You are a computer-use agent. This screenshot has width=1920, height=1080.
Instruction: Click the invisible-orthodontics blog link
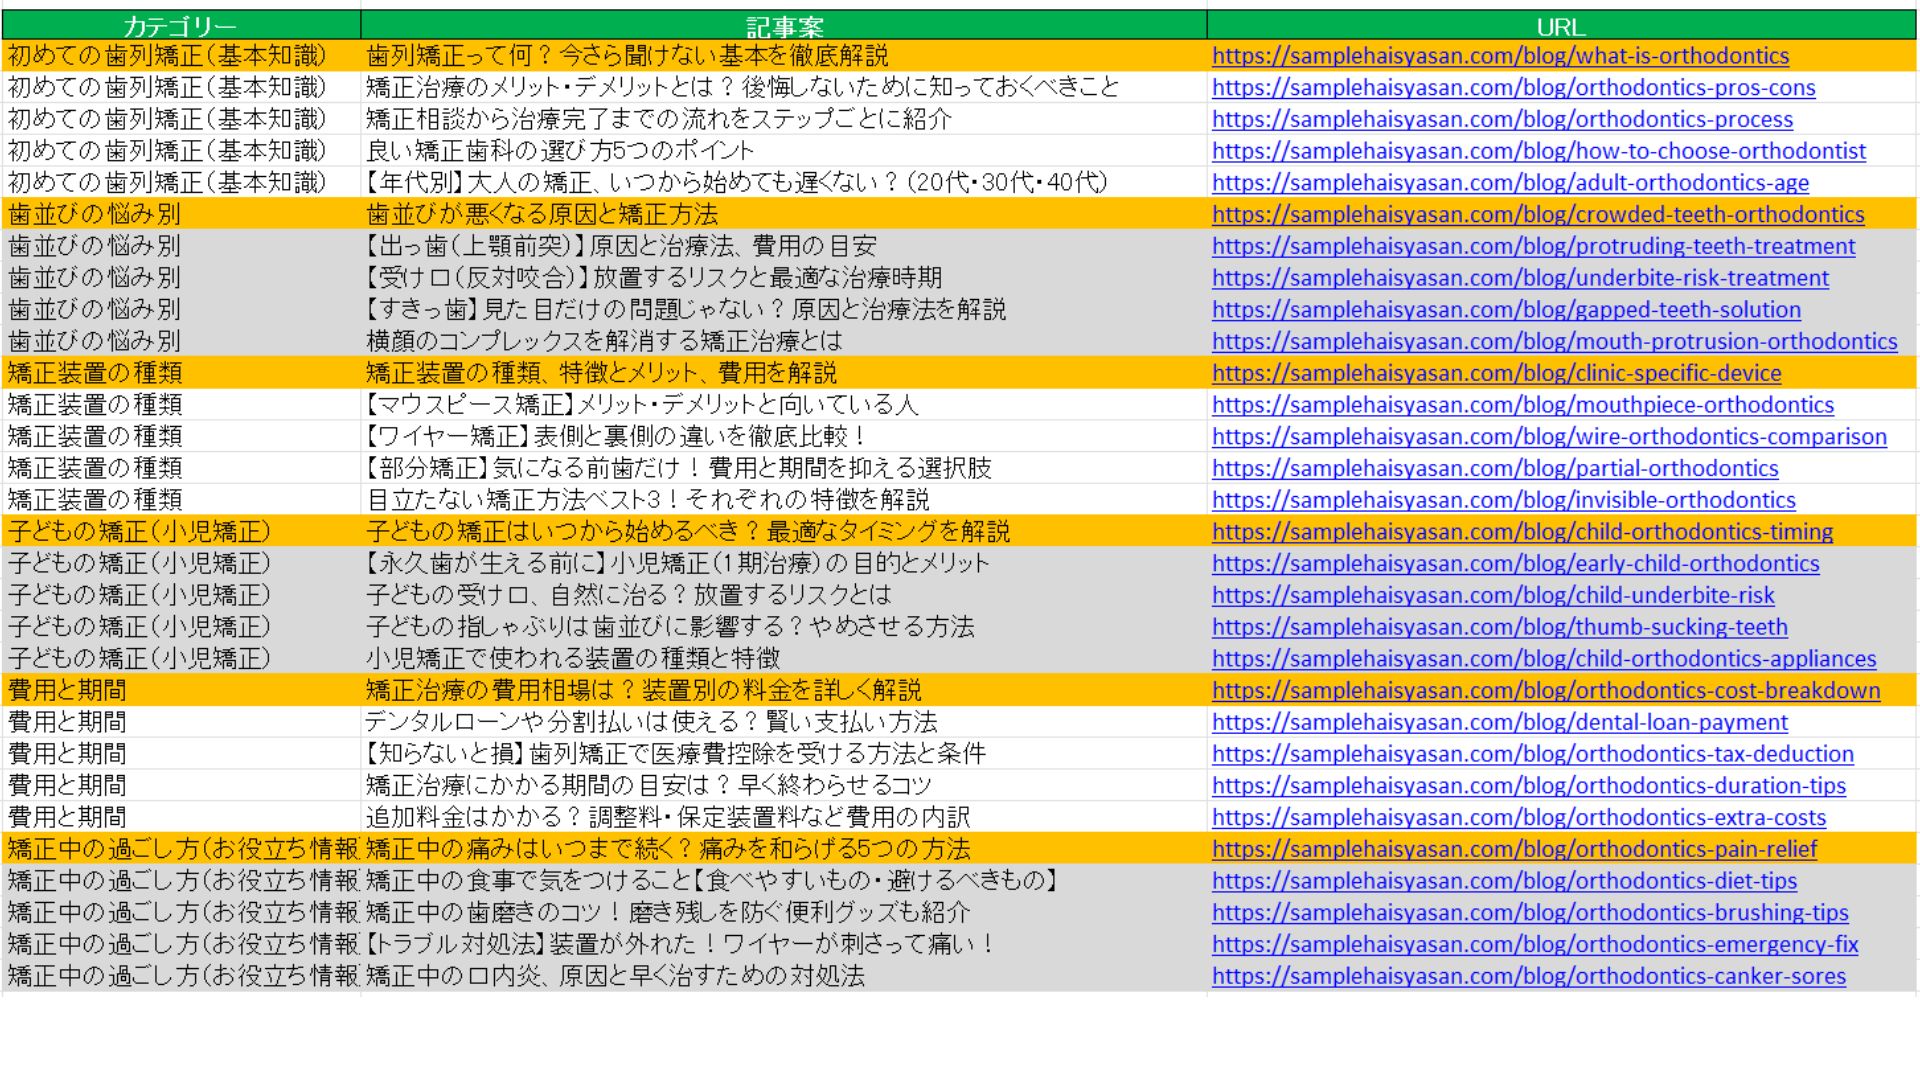coord(1503,500)
